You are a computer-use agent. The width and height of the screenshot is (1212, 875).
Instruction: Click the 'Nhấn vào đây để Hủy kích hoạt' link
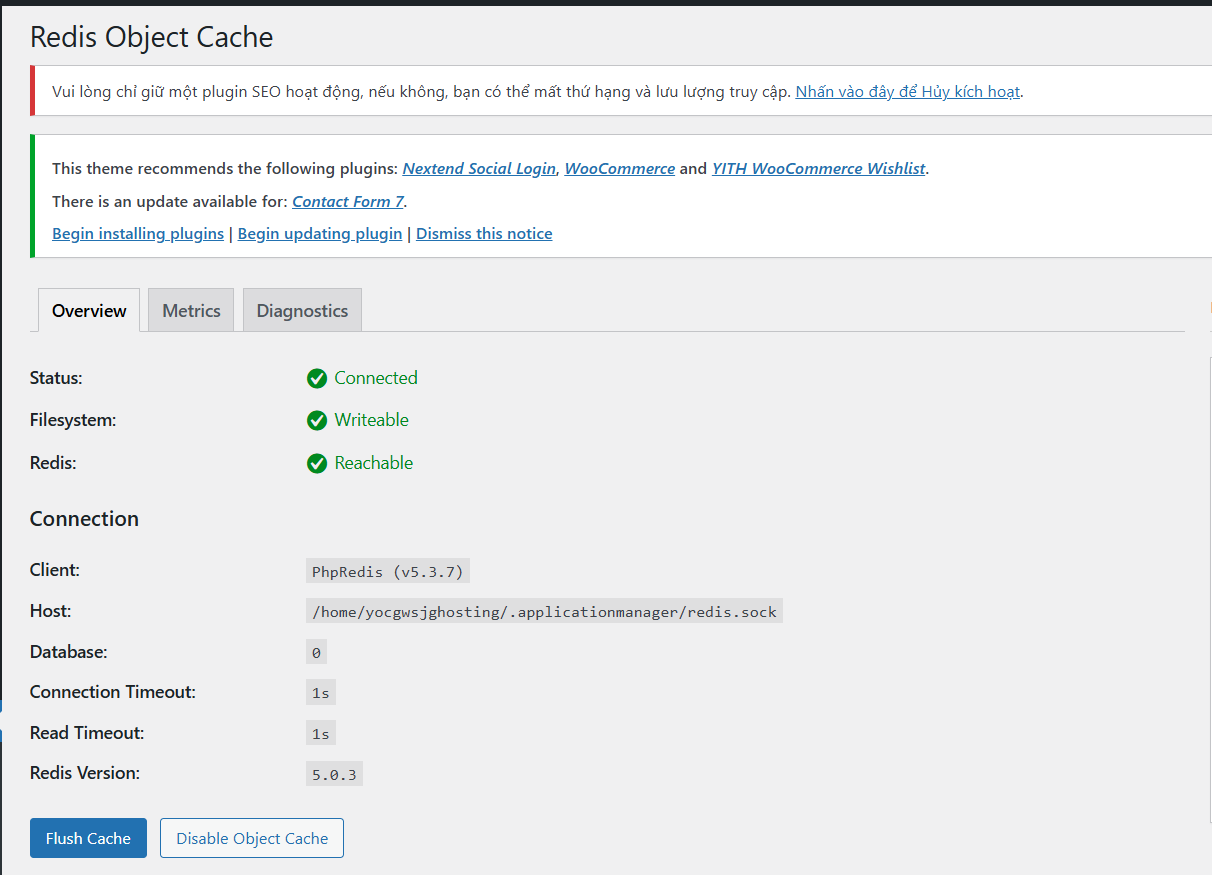coord(907,91)
